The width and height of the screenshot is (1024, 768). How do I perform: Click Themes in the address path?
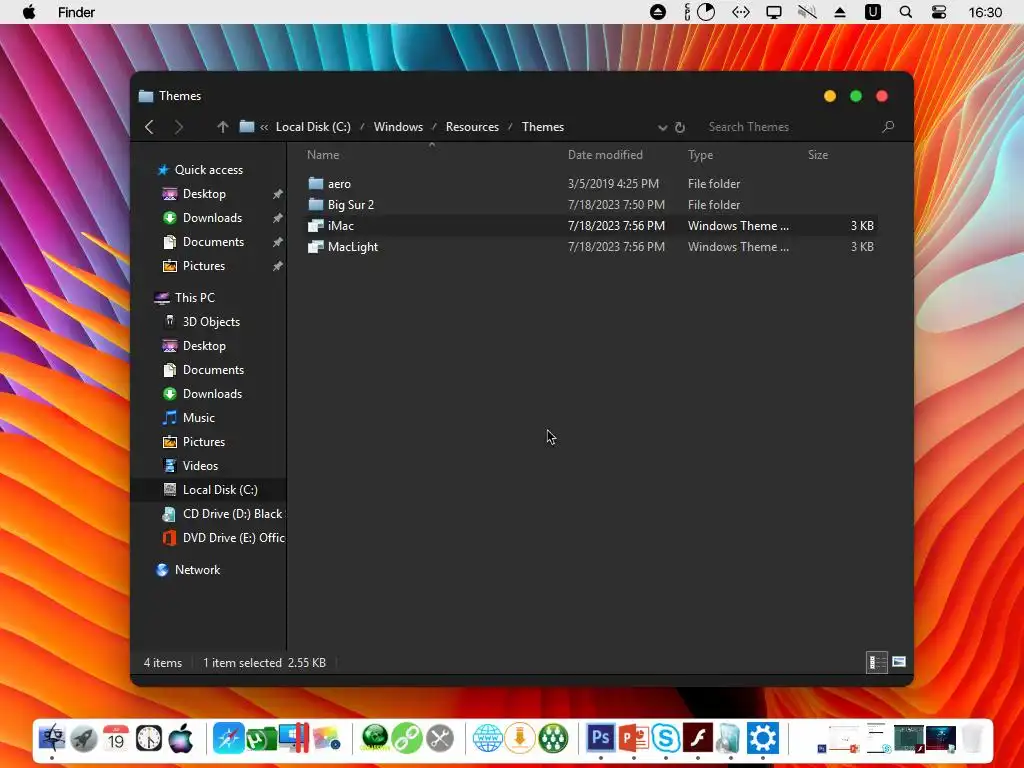click(x=543, y=127)
